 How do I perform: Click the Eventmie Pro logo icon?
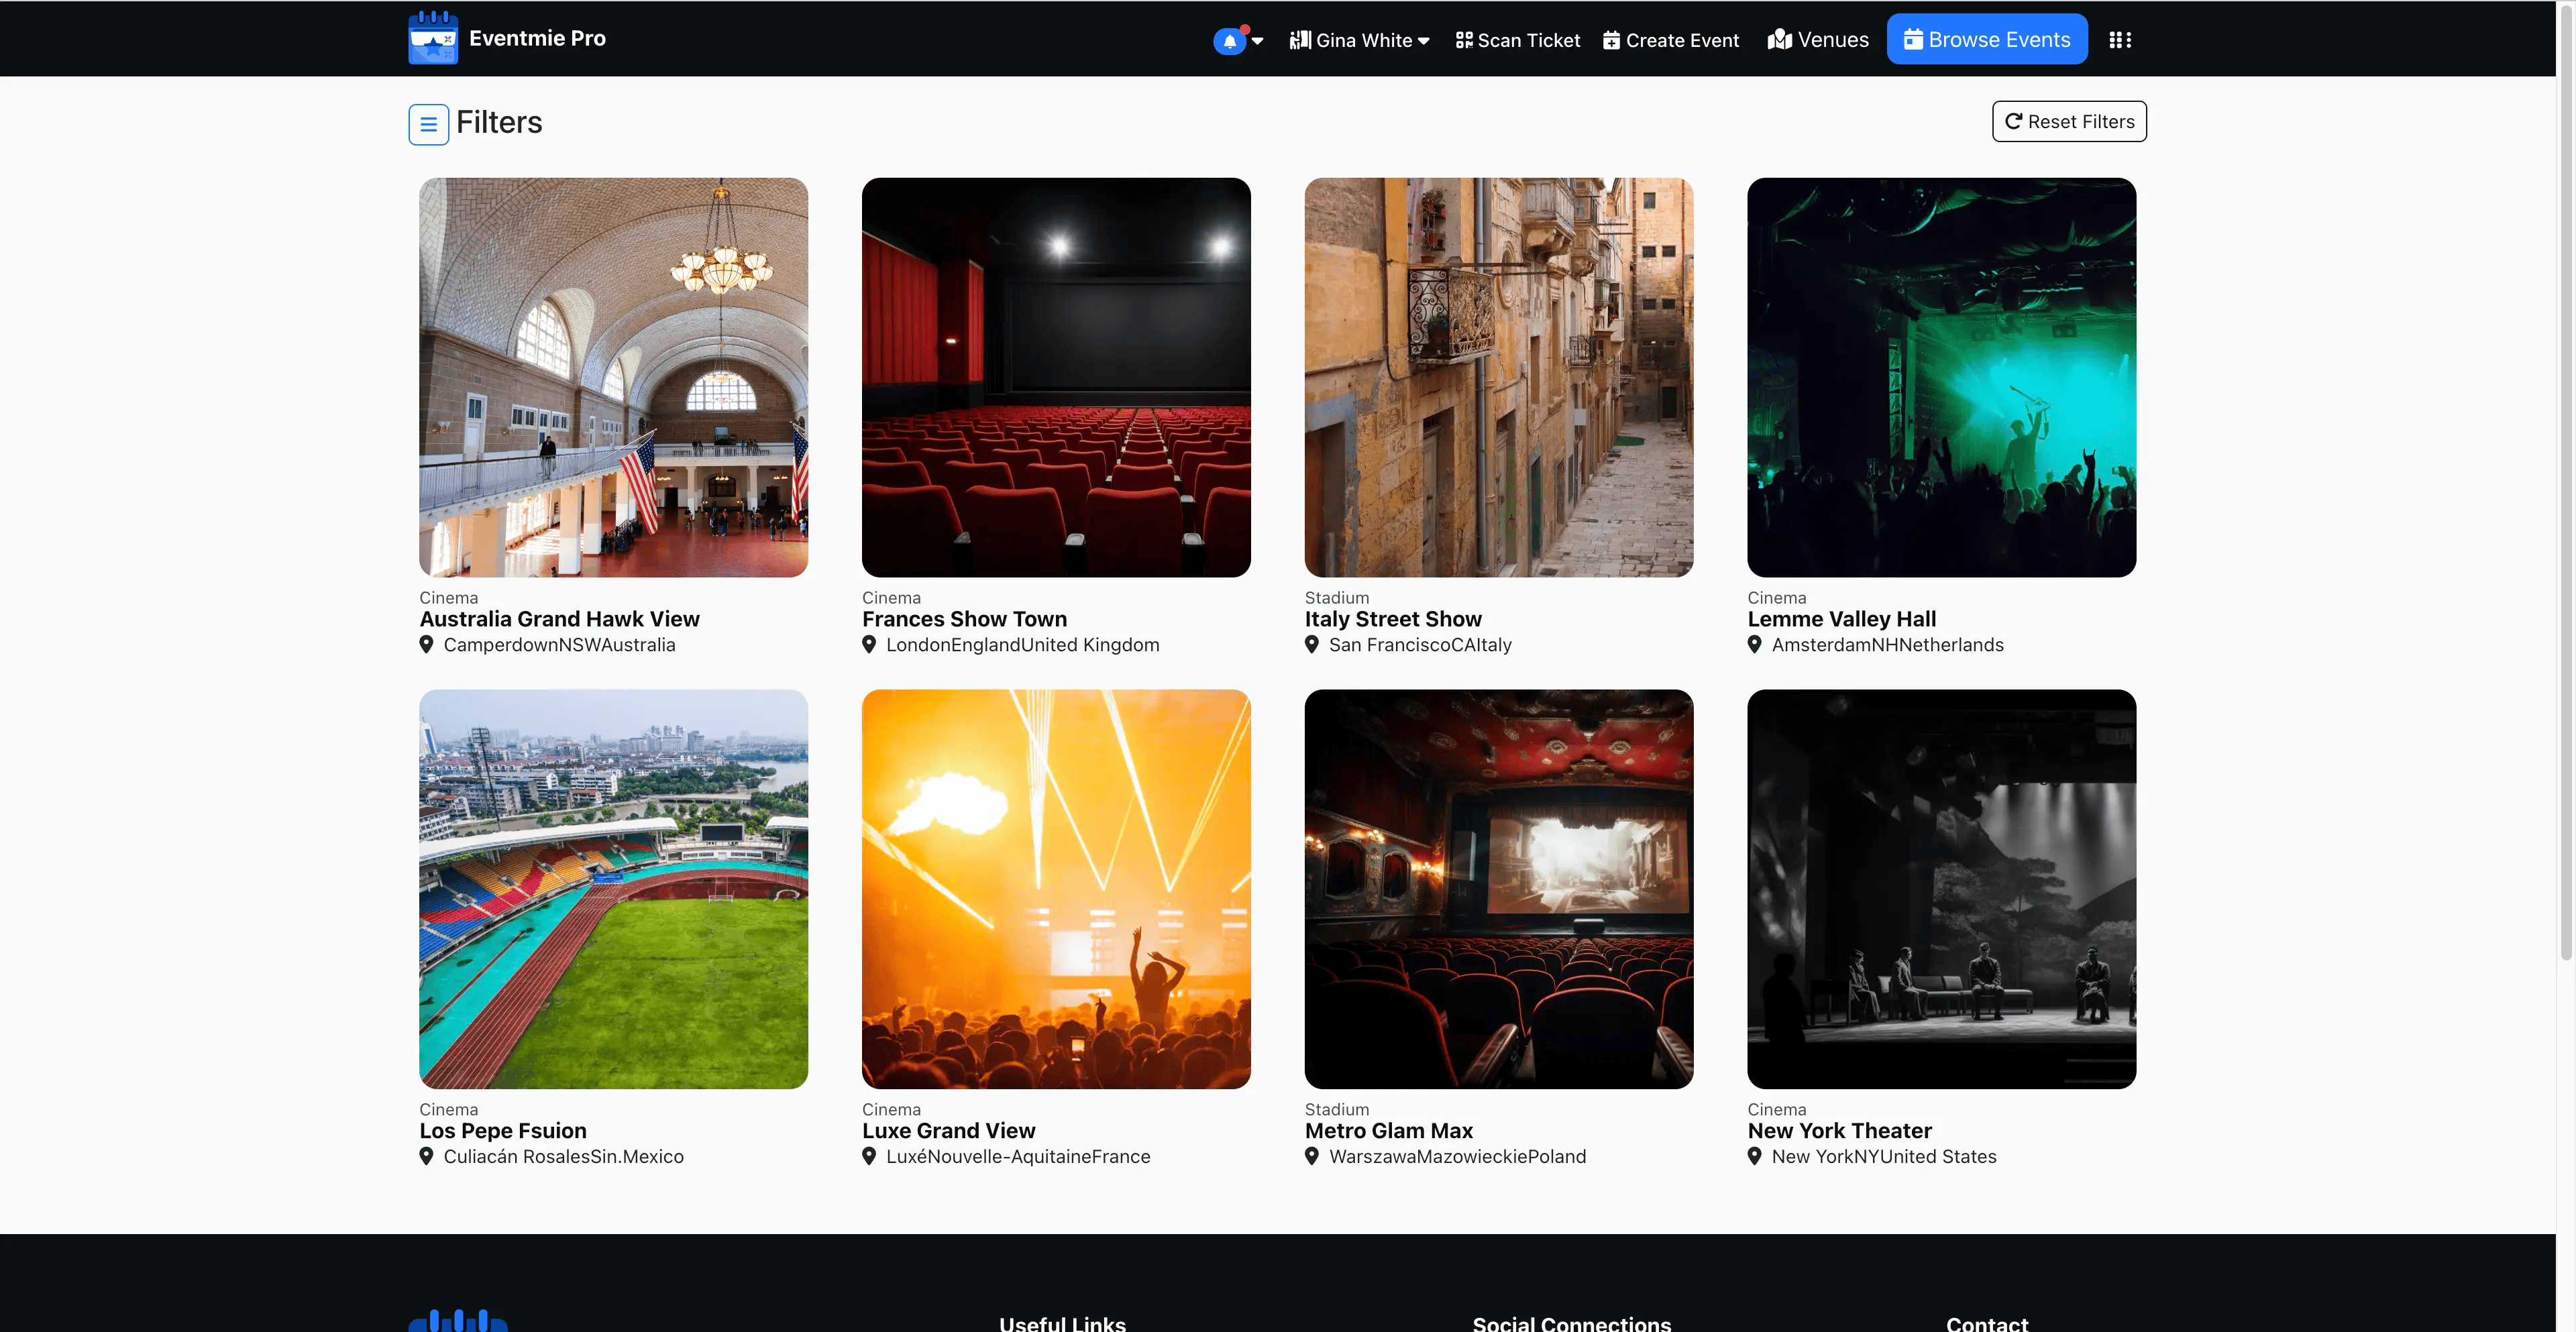433,38
